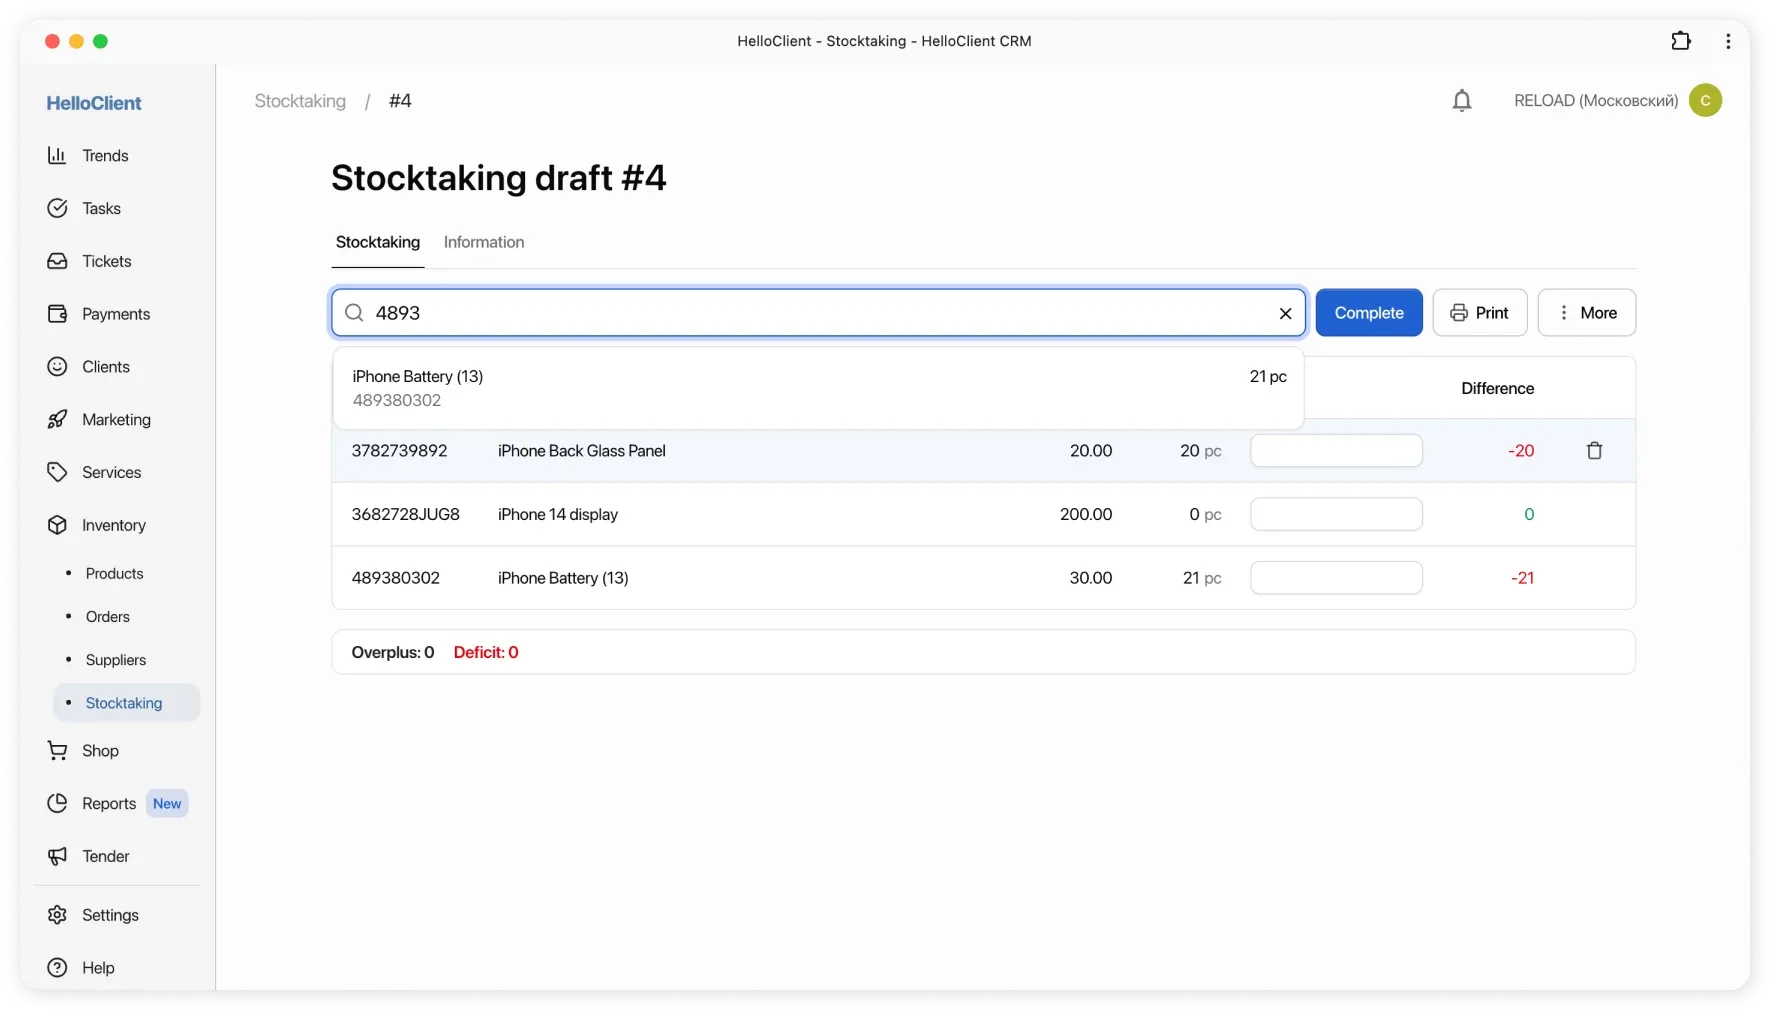
Task: Switch to the Information tab
Action: [x=484, y=243]
